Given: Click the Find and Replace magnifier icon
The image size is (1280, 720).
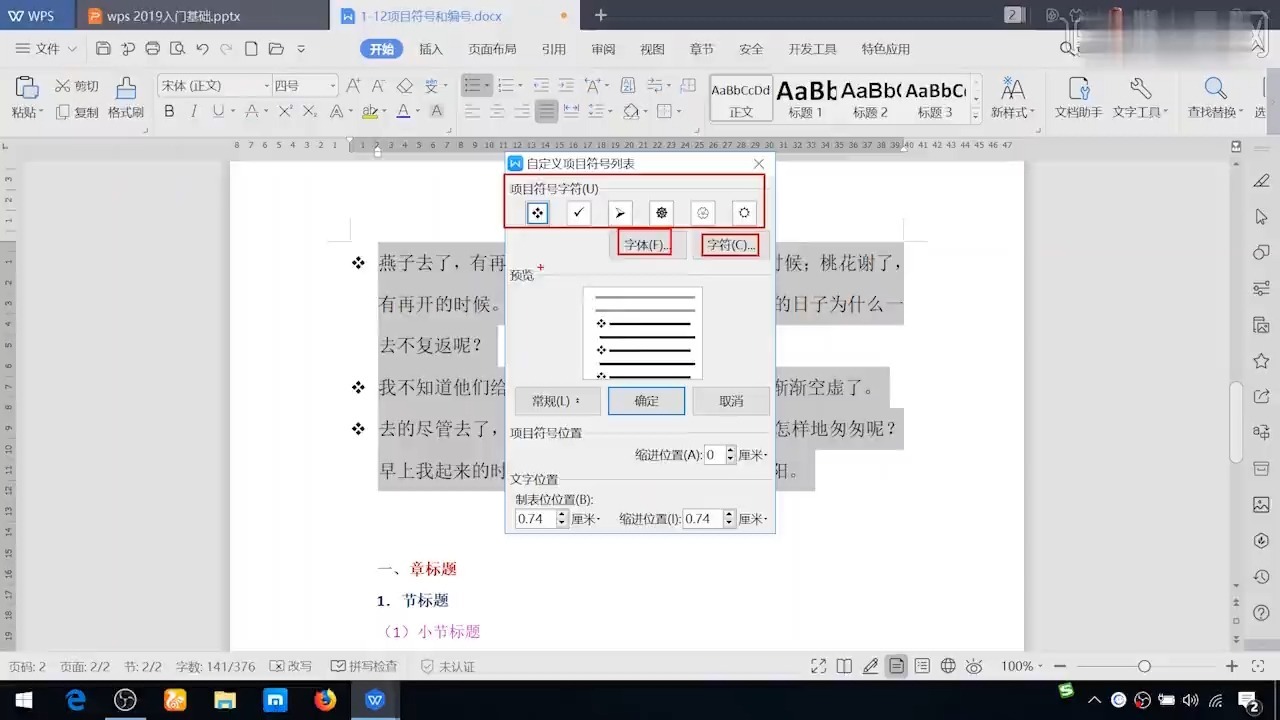Looking at the screenshot, I should coord(1214,89).
